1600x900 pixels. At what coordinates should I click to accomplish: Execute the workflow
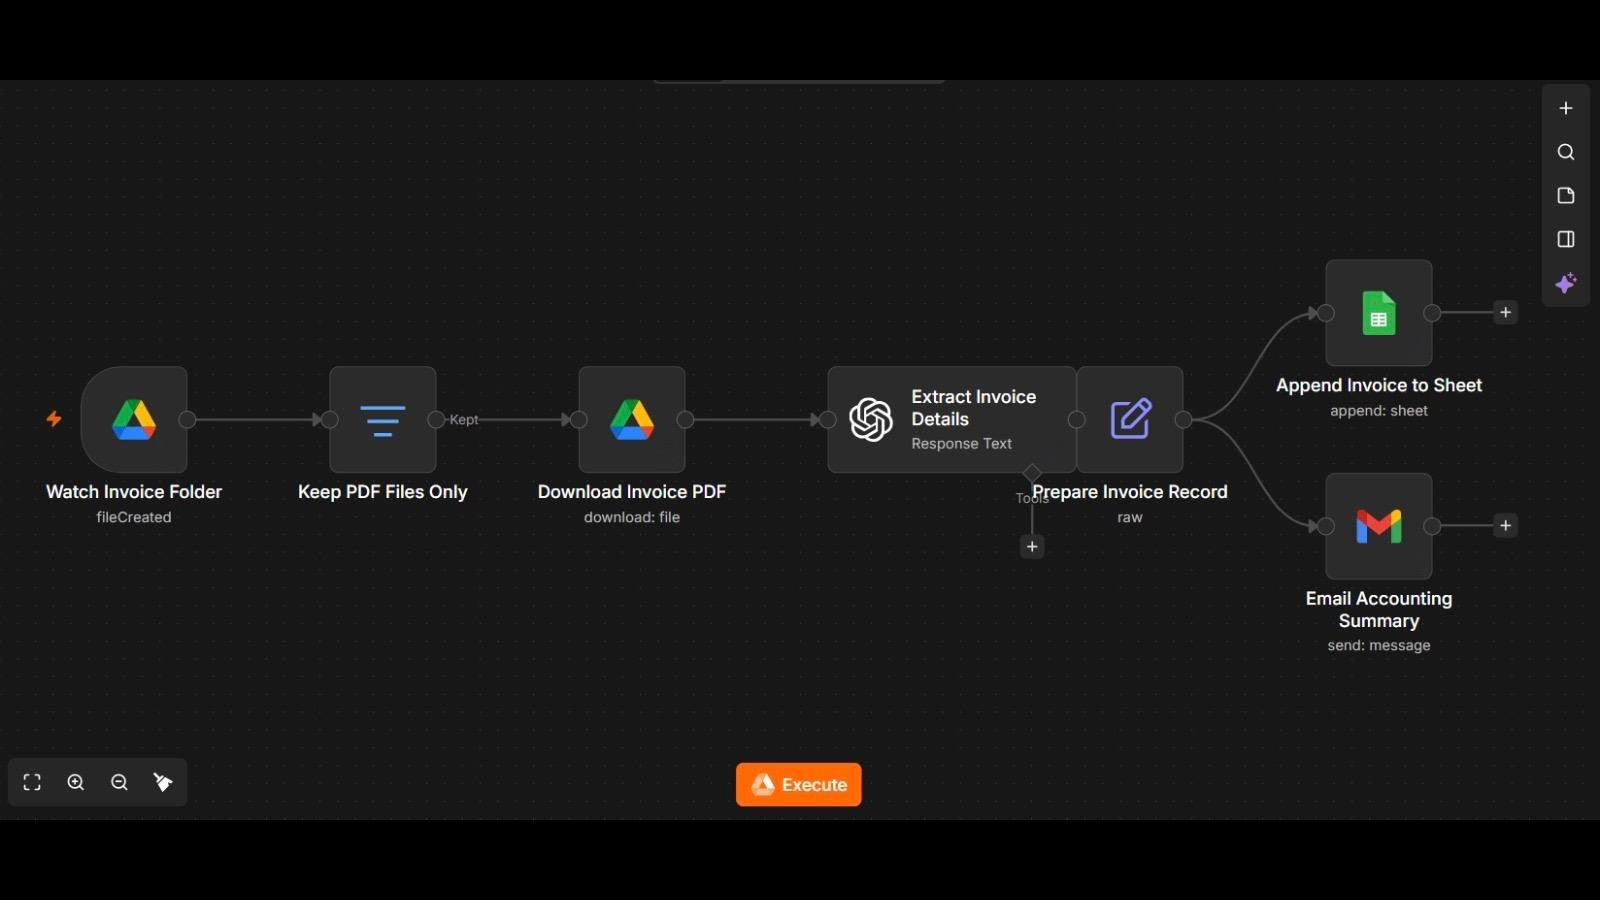click(799, 785)
